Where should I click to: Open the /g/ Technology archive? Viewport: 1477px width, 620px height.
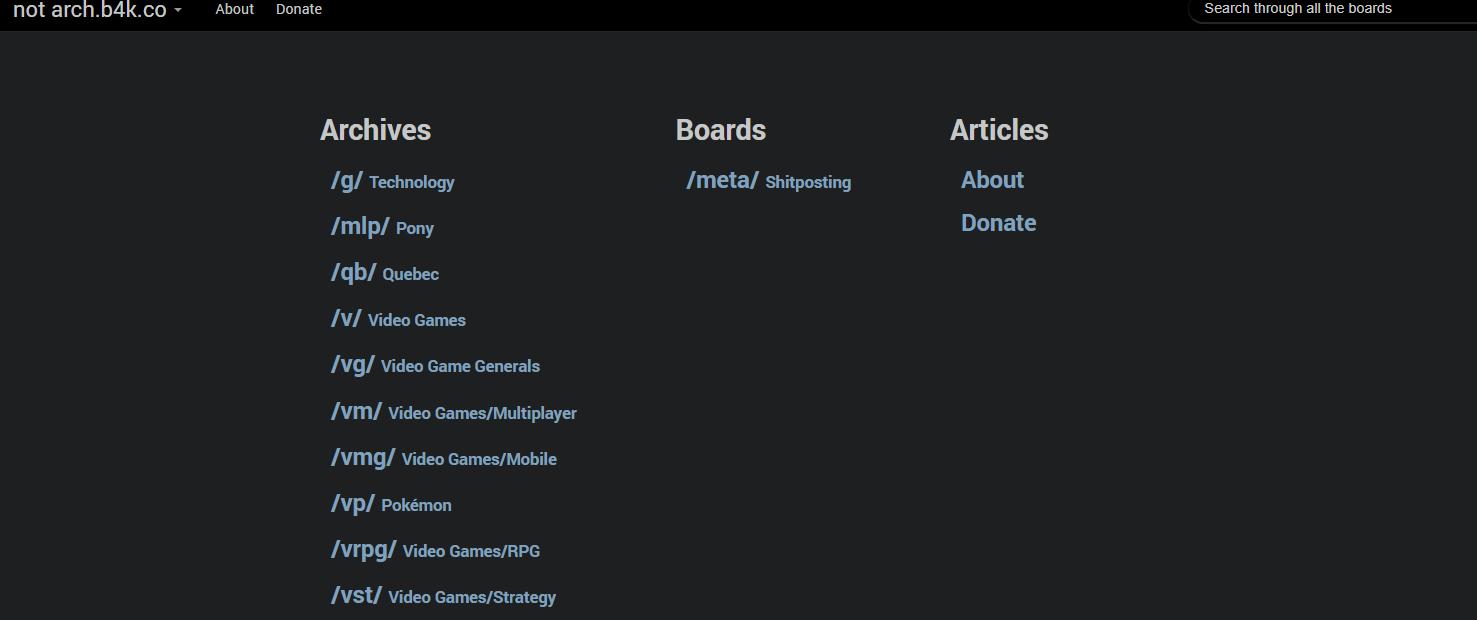click(392, 181)
